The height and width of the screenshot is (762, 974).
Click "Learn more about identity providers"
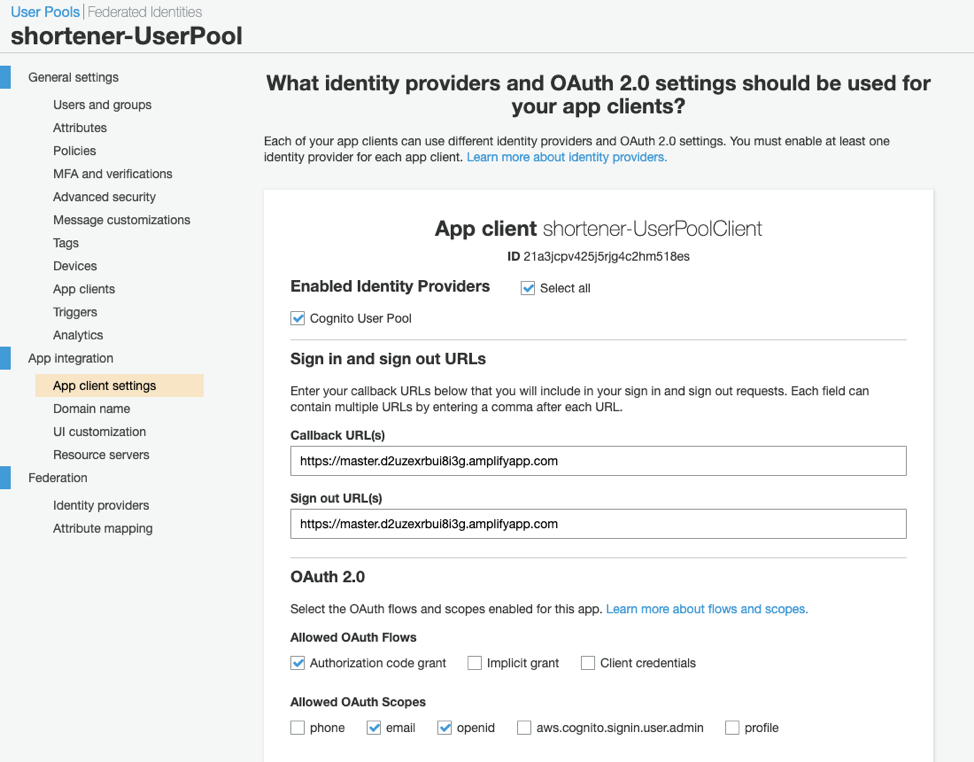click(x=566, y=157)
